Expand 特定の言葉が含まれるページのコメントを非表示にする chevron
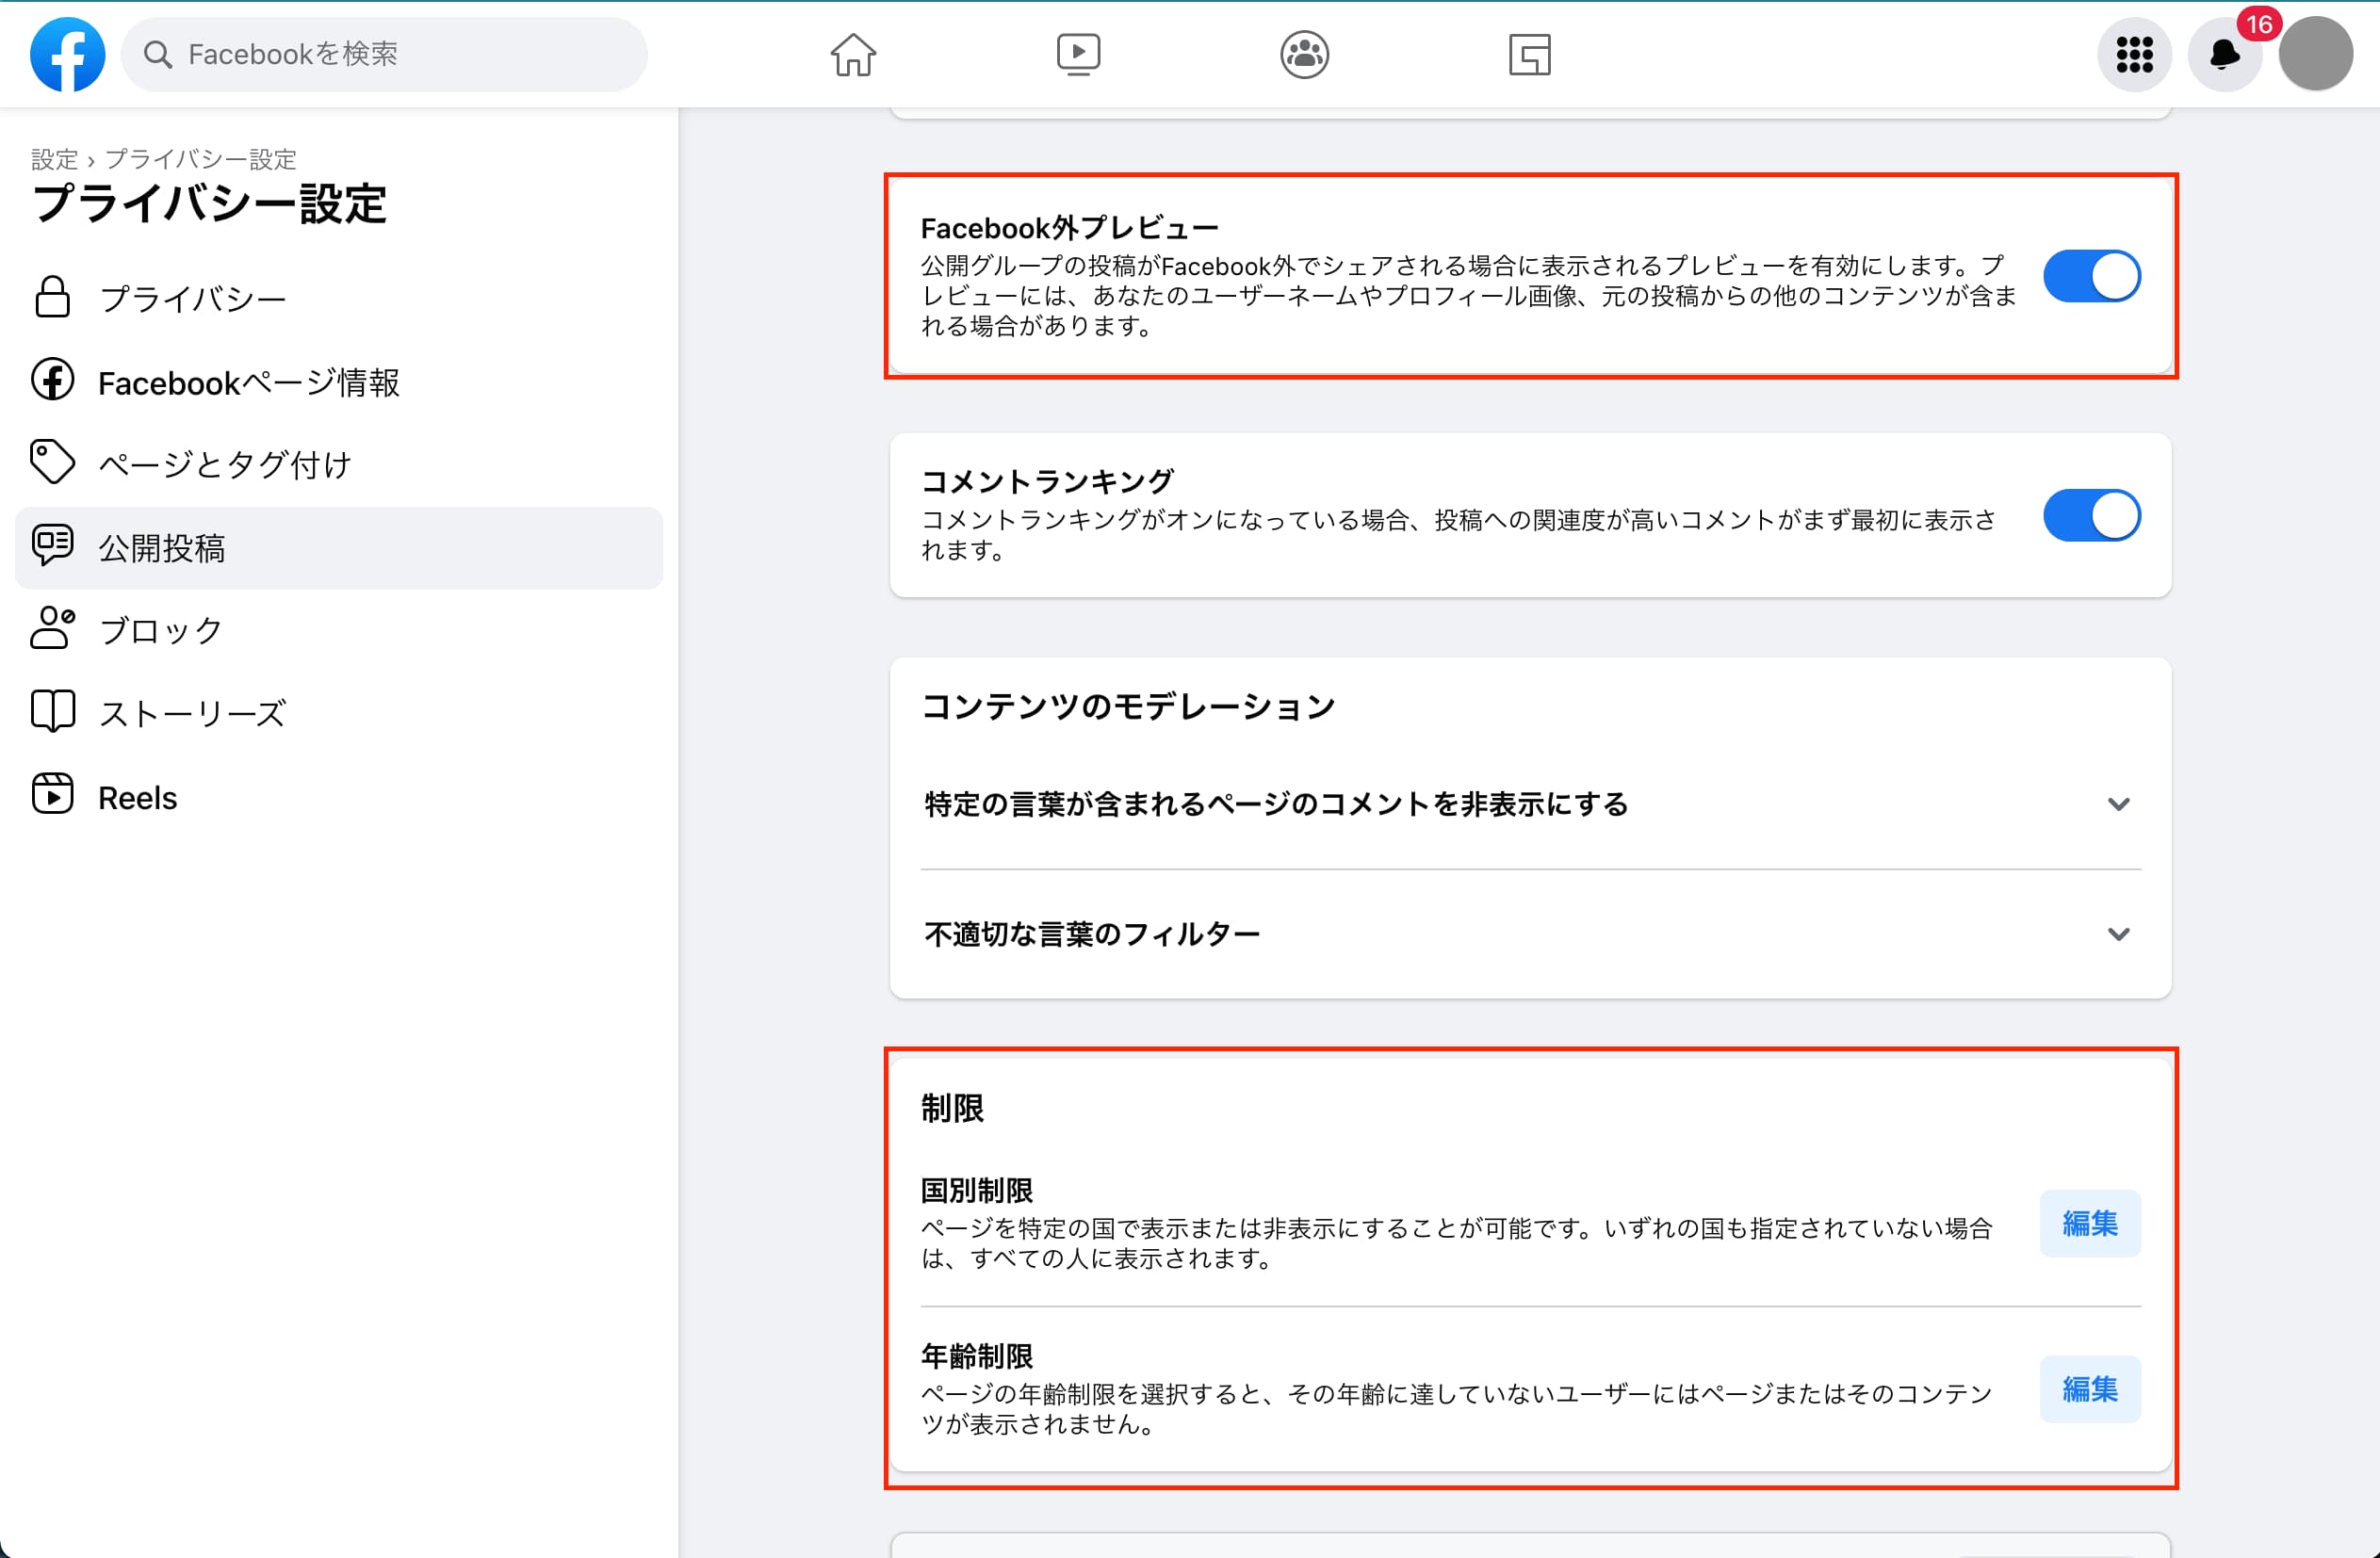This screenshot has width=2380, height=1558. tap(2118, 804)
